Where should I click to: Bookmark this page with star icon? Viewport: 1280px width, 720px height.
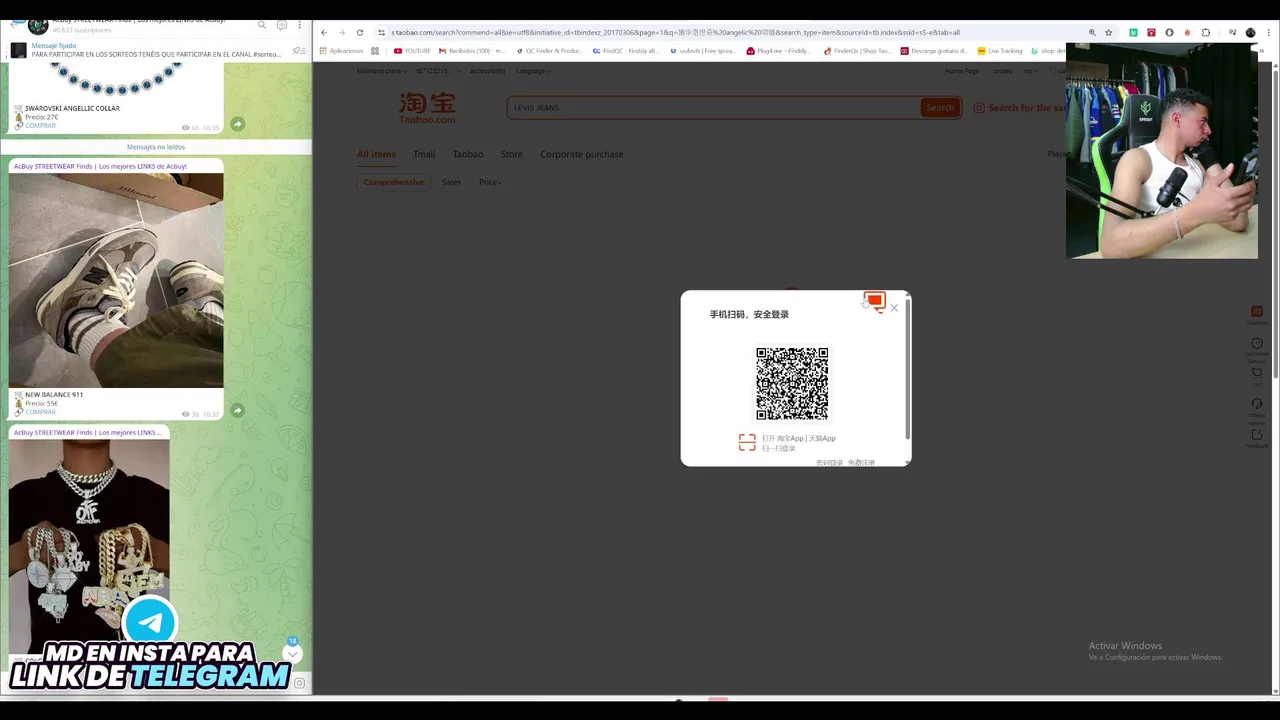(1108, 32)
